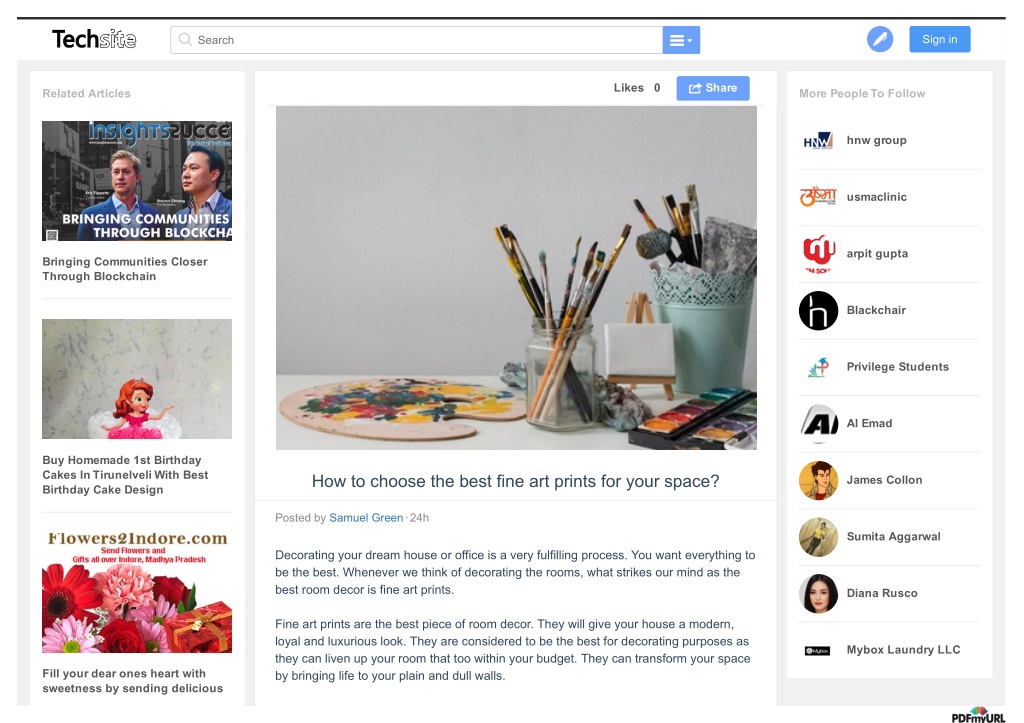Open the Flowers2Indore article thumbnail
The width and height of the screenshot is (1024, 723).
137,592
